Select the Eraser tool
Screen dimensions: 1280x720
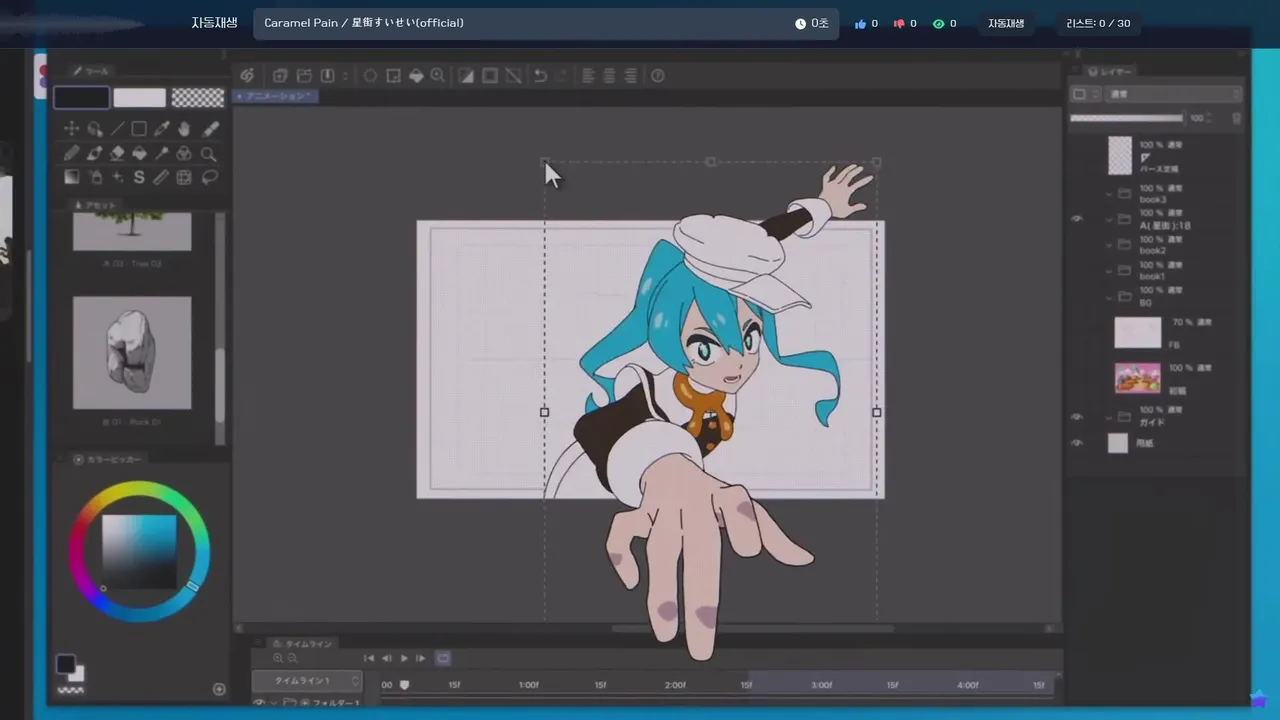tap(117, 154)
